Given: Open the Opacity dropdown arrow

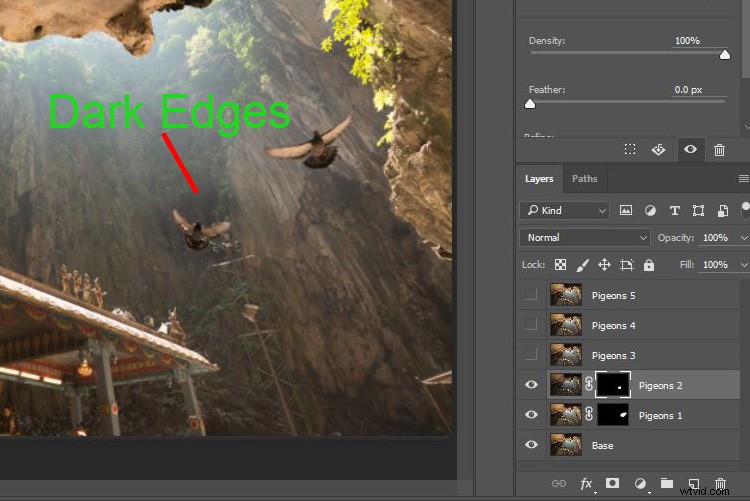Looking at the screenshot, I should (743, 238).
